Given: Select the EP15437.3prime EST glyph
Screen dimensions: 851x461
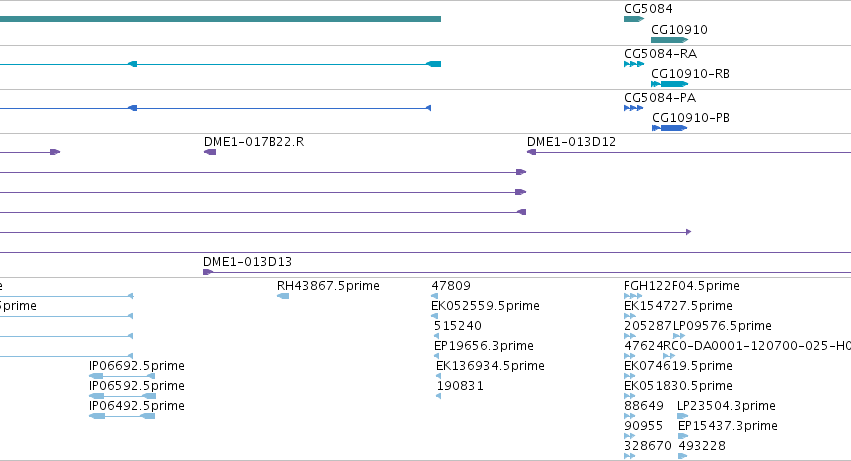Looking at the screenshot, I should pos(683,436).
